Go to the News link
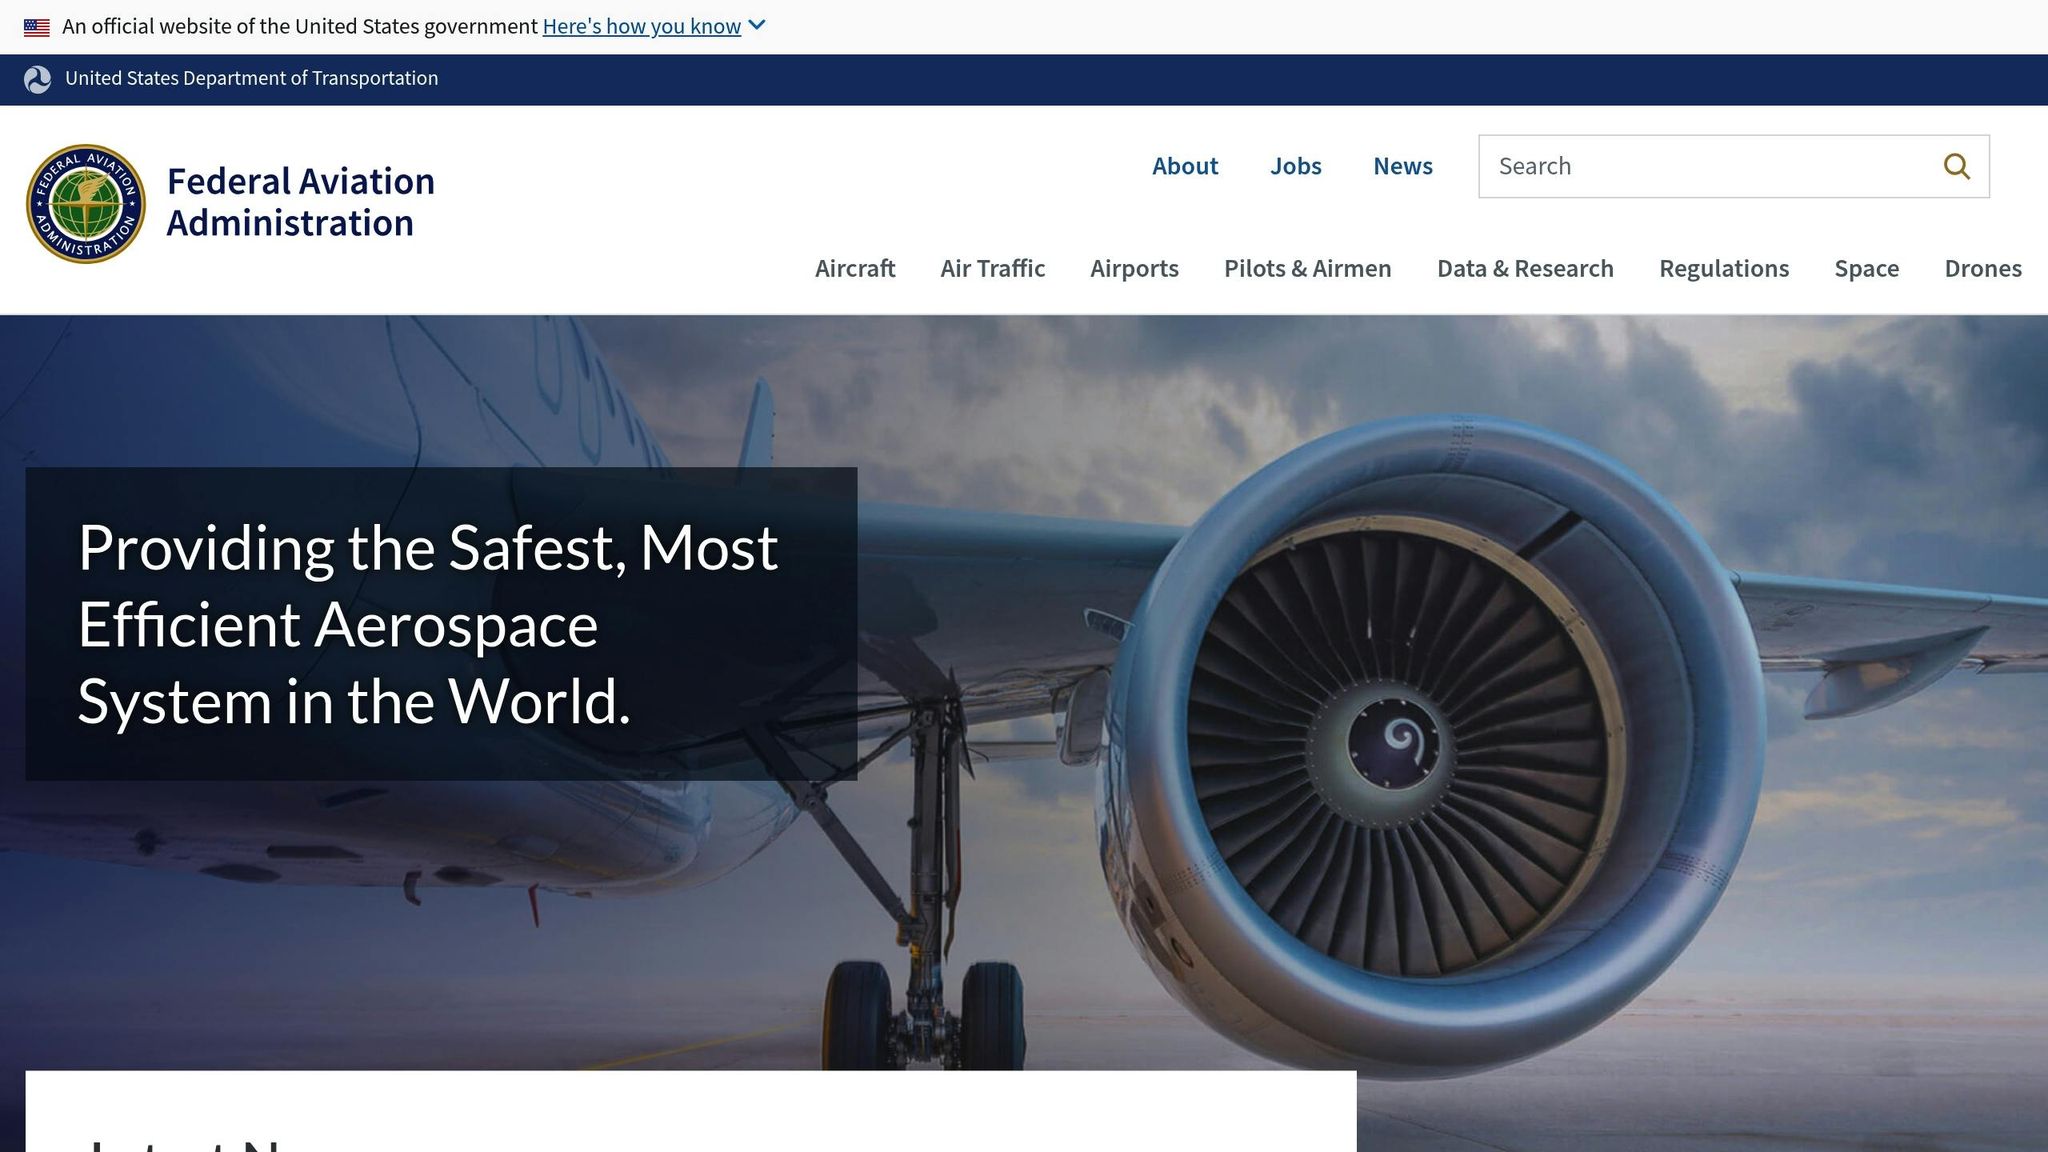Image resolution: width=2048 pixels, height=1152 pixels. 1402,166
